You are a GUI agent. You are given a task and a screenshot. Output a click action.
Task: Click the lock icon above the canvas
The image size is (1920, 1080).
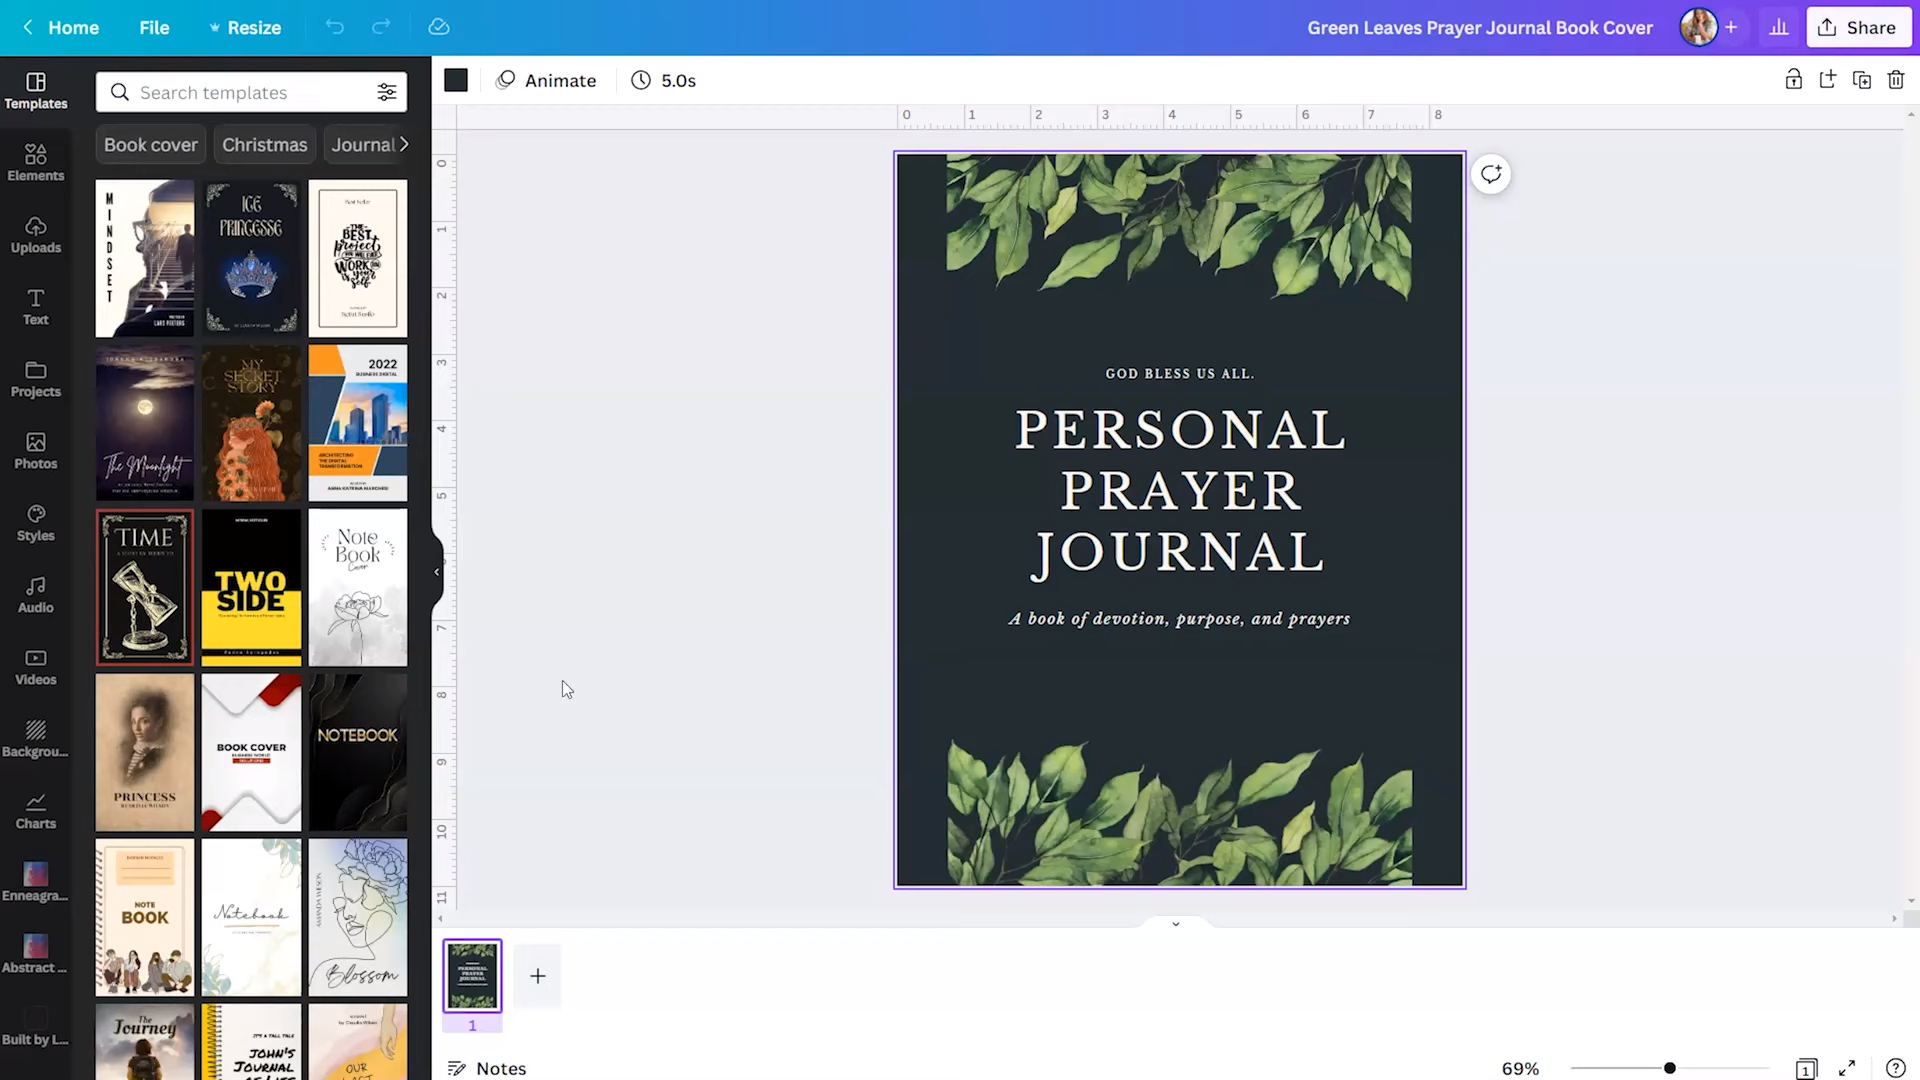click(x=1793, y=80)
